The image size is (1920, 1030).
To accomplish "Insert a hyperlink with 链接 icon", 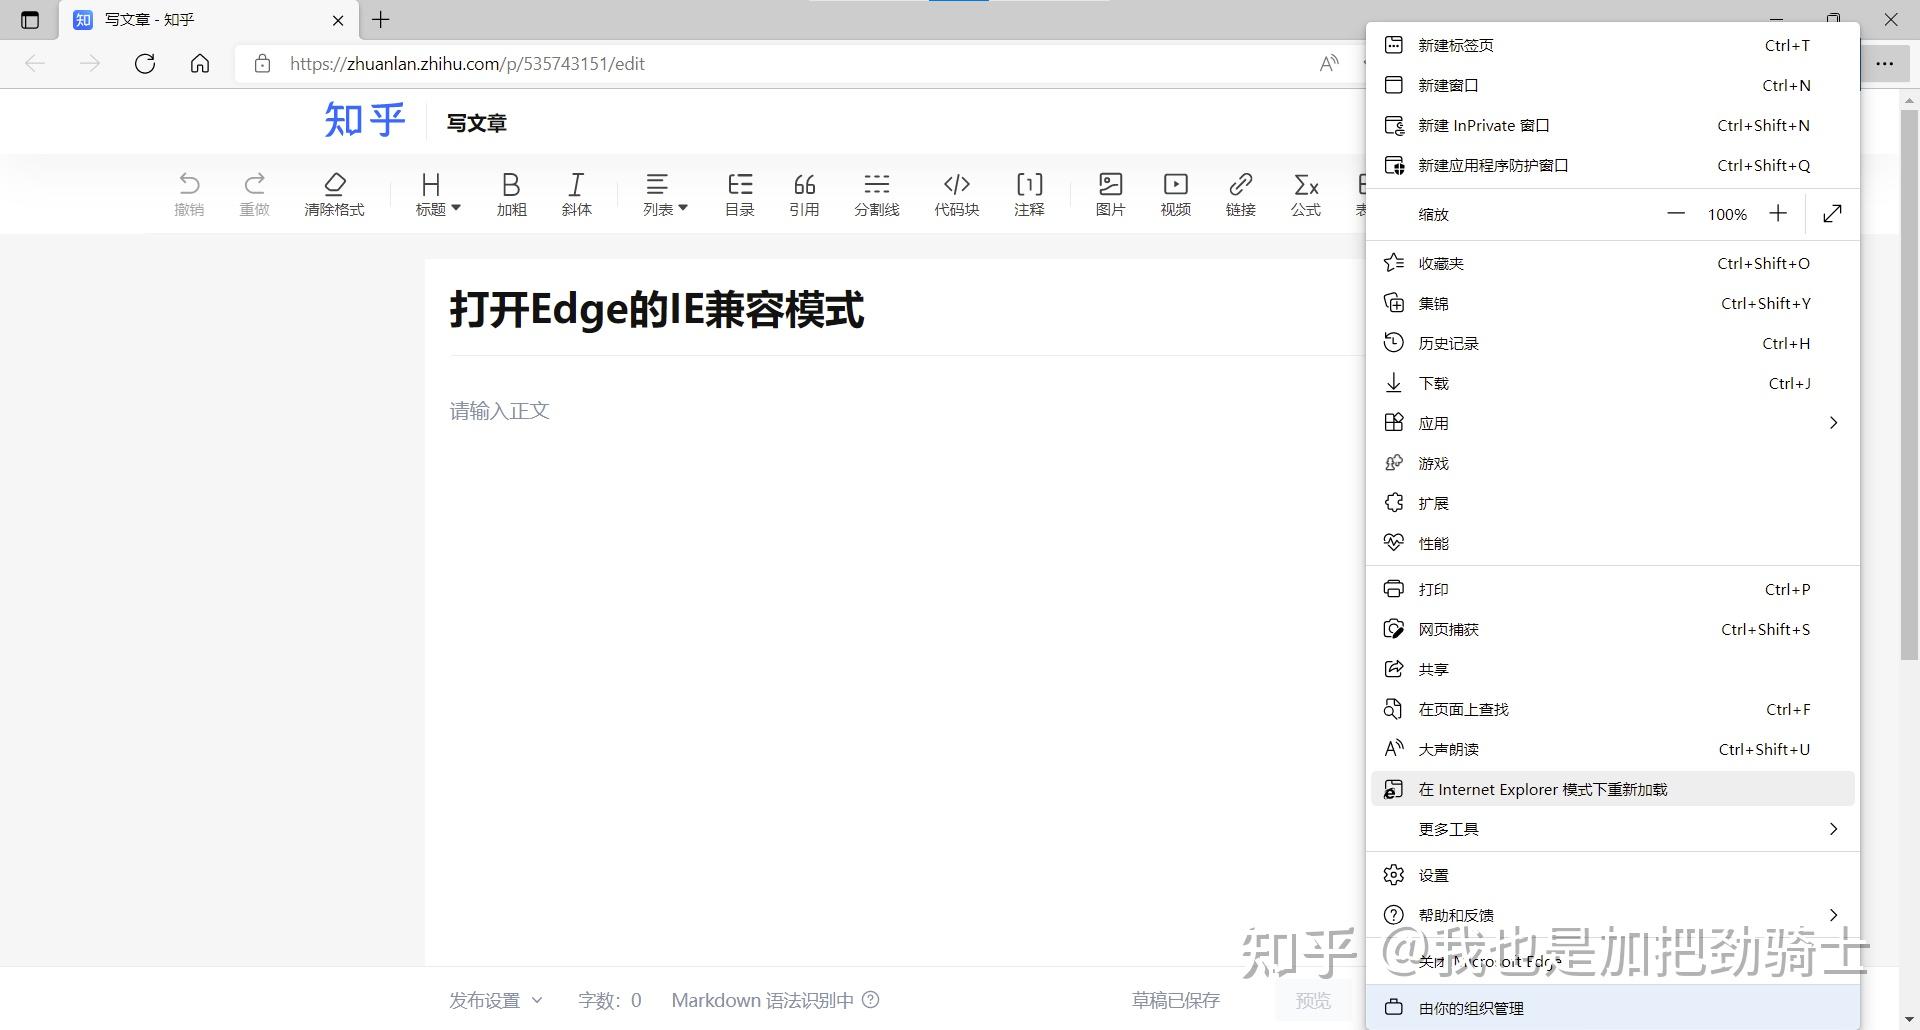I will (1241, 194).
